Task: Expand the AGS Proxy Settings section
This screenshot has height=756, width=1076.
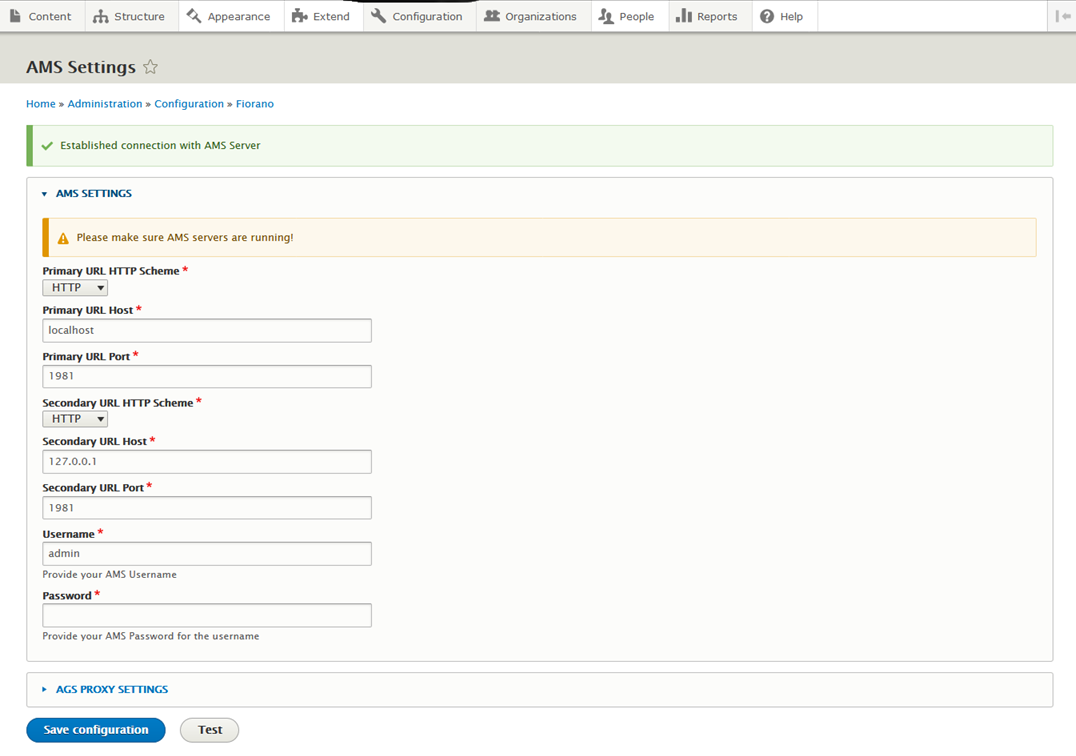Action: (x=111, y=689)
